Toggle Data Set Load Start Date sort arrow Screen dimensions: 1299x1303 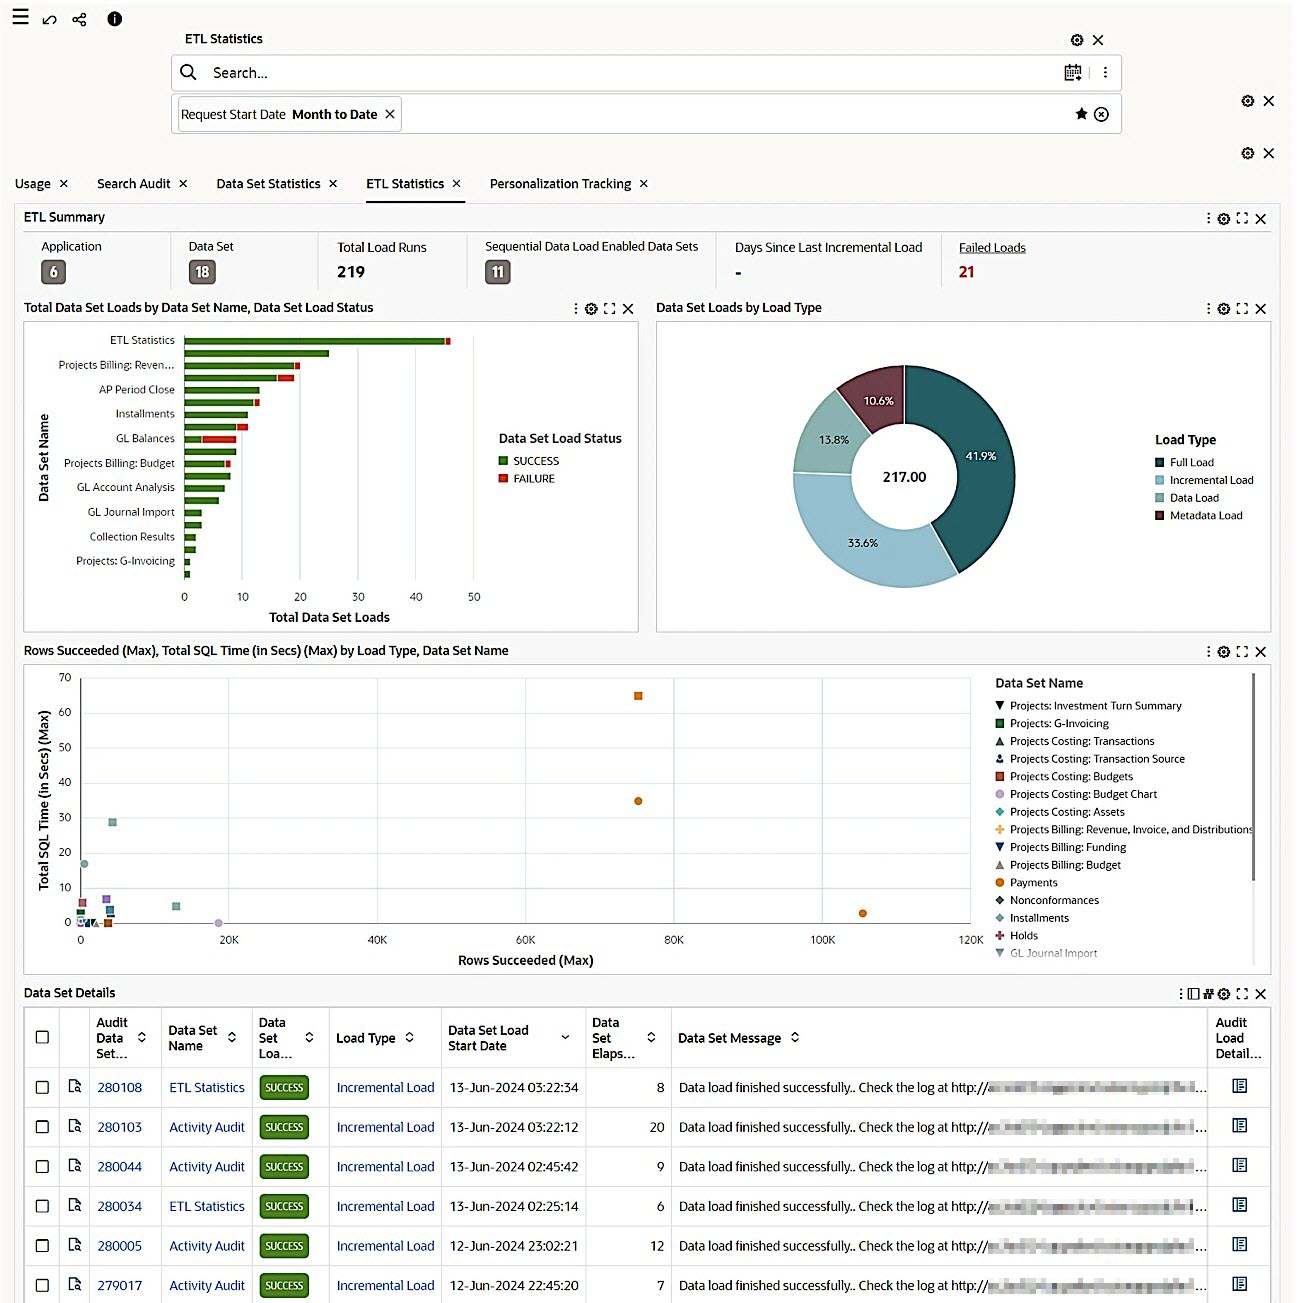point(566,1038)
